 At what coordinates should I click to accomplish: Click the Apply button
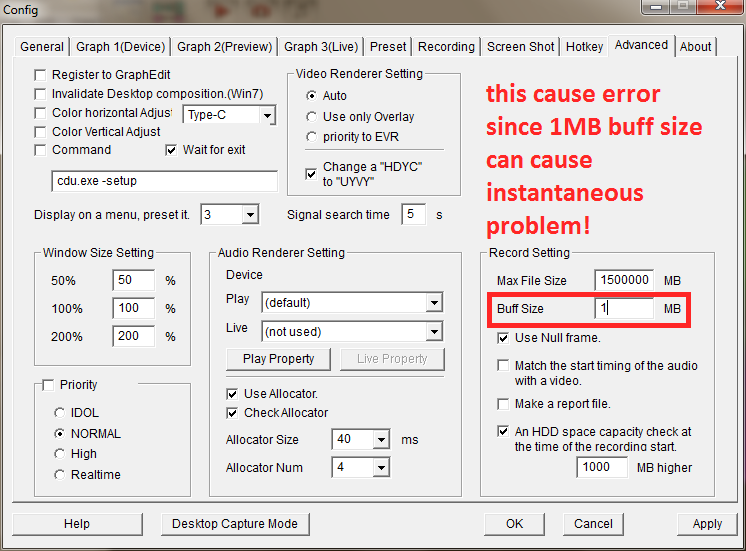(707, 524)
